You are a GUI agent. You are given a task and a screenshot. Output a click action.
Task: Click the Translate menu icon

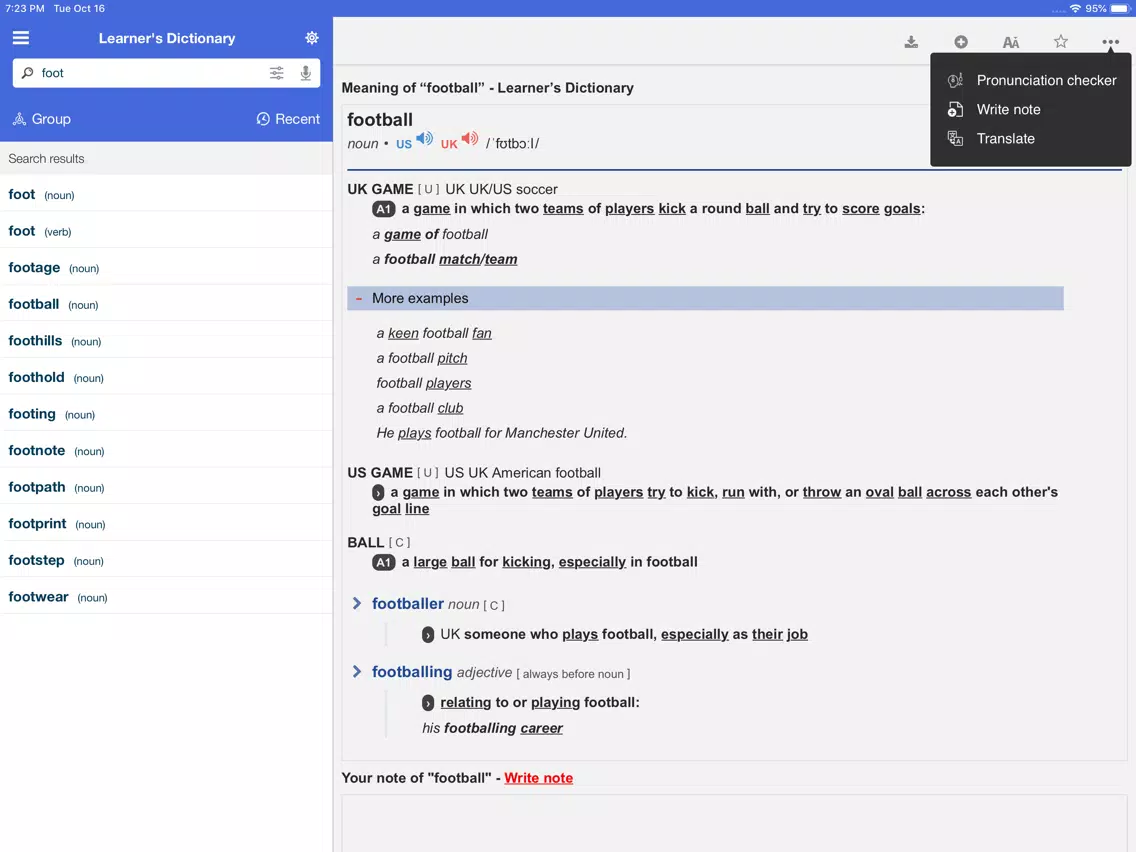pyautogui.click(x=956, y=138)
